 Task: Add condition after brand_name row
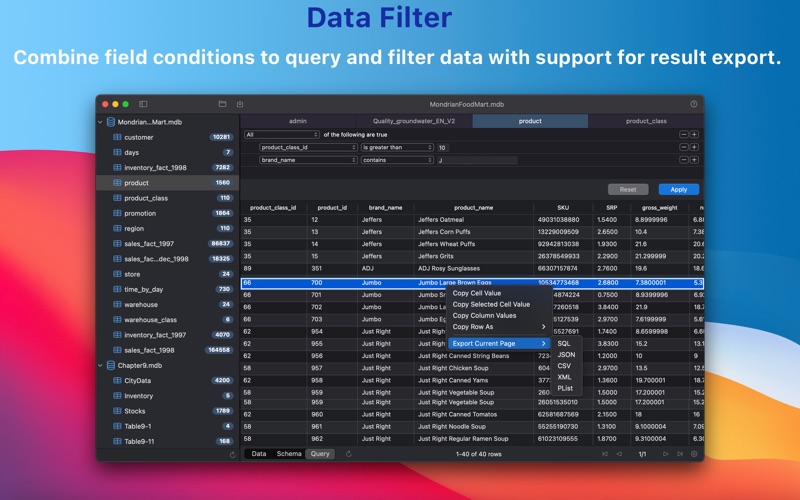click(694, 160)
